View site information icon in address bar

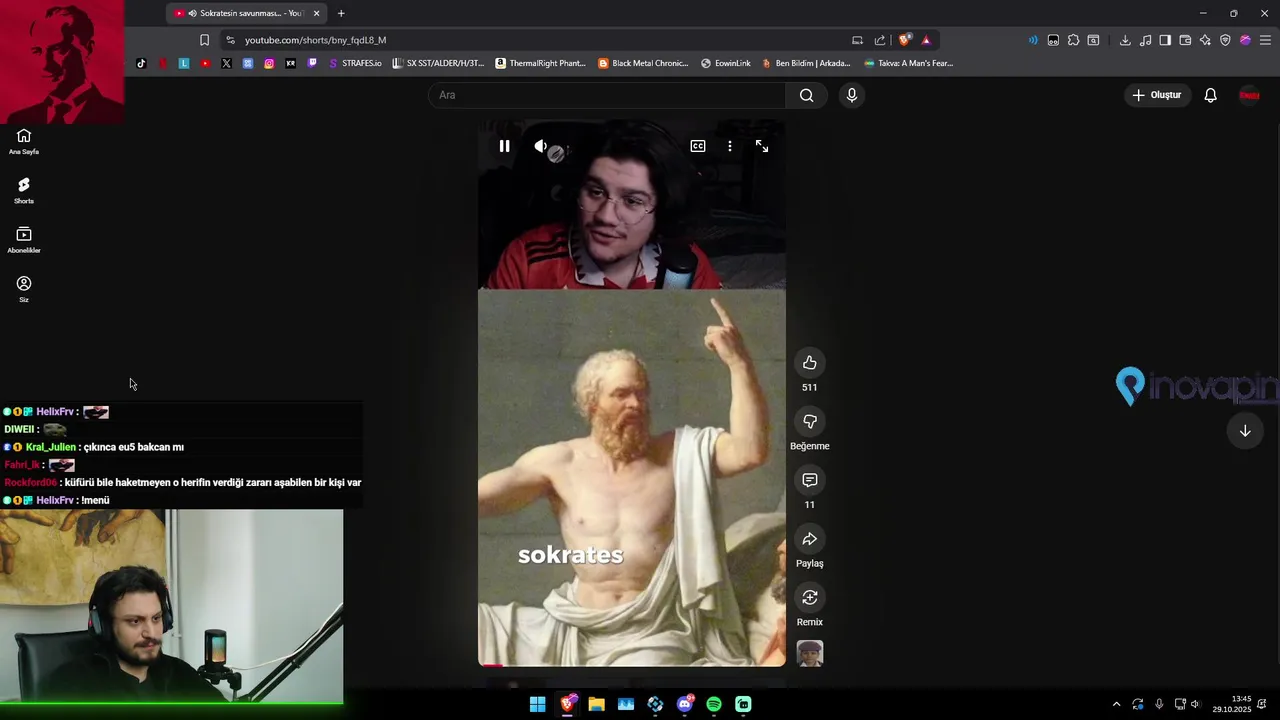coord(230,40)
